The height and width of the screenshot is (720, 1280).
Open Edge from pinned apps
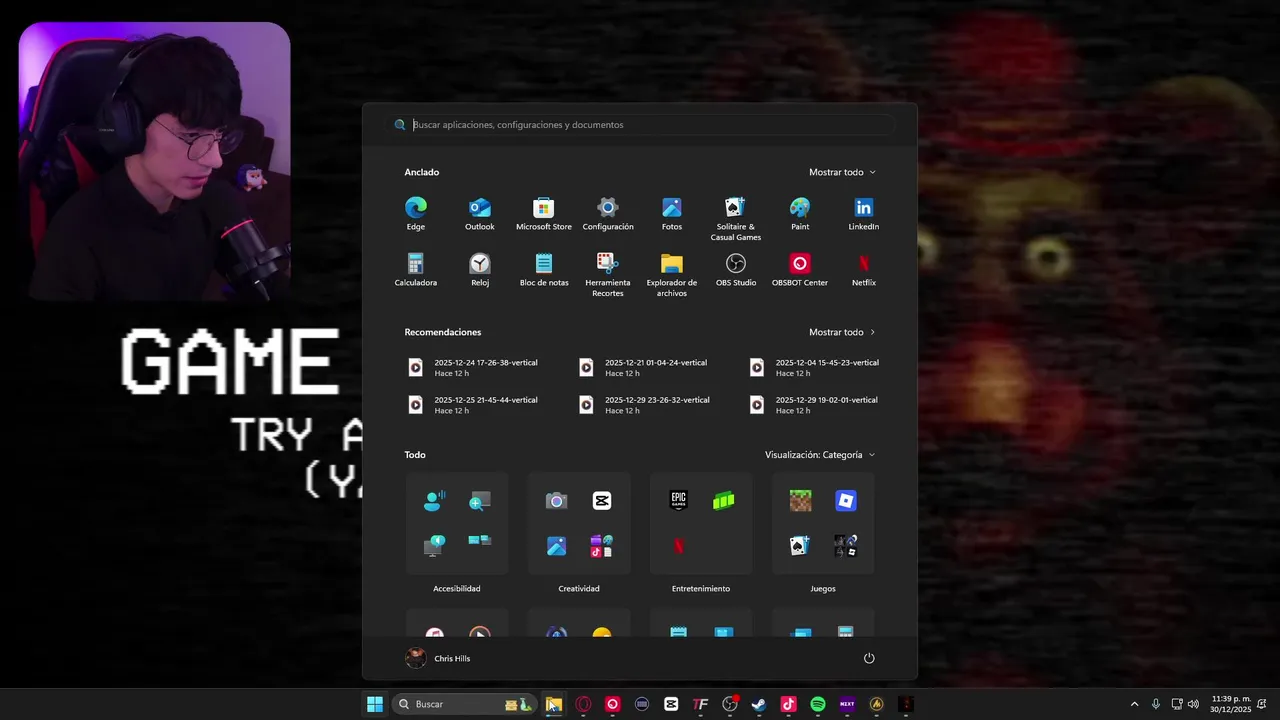[x=416, y=213]
